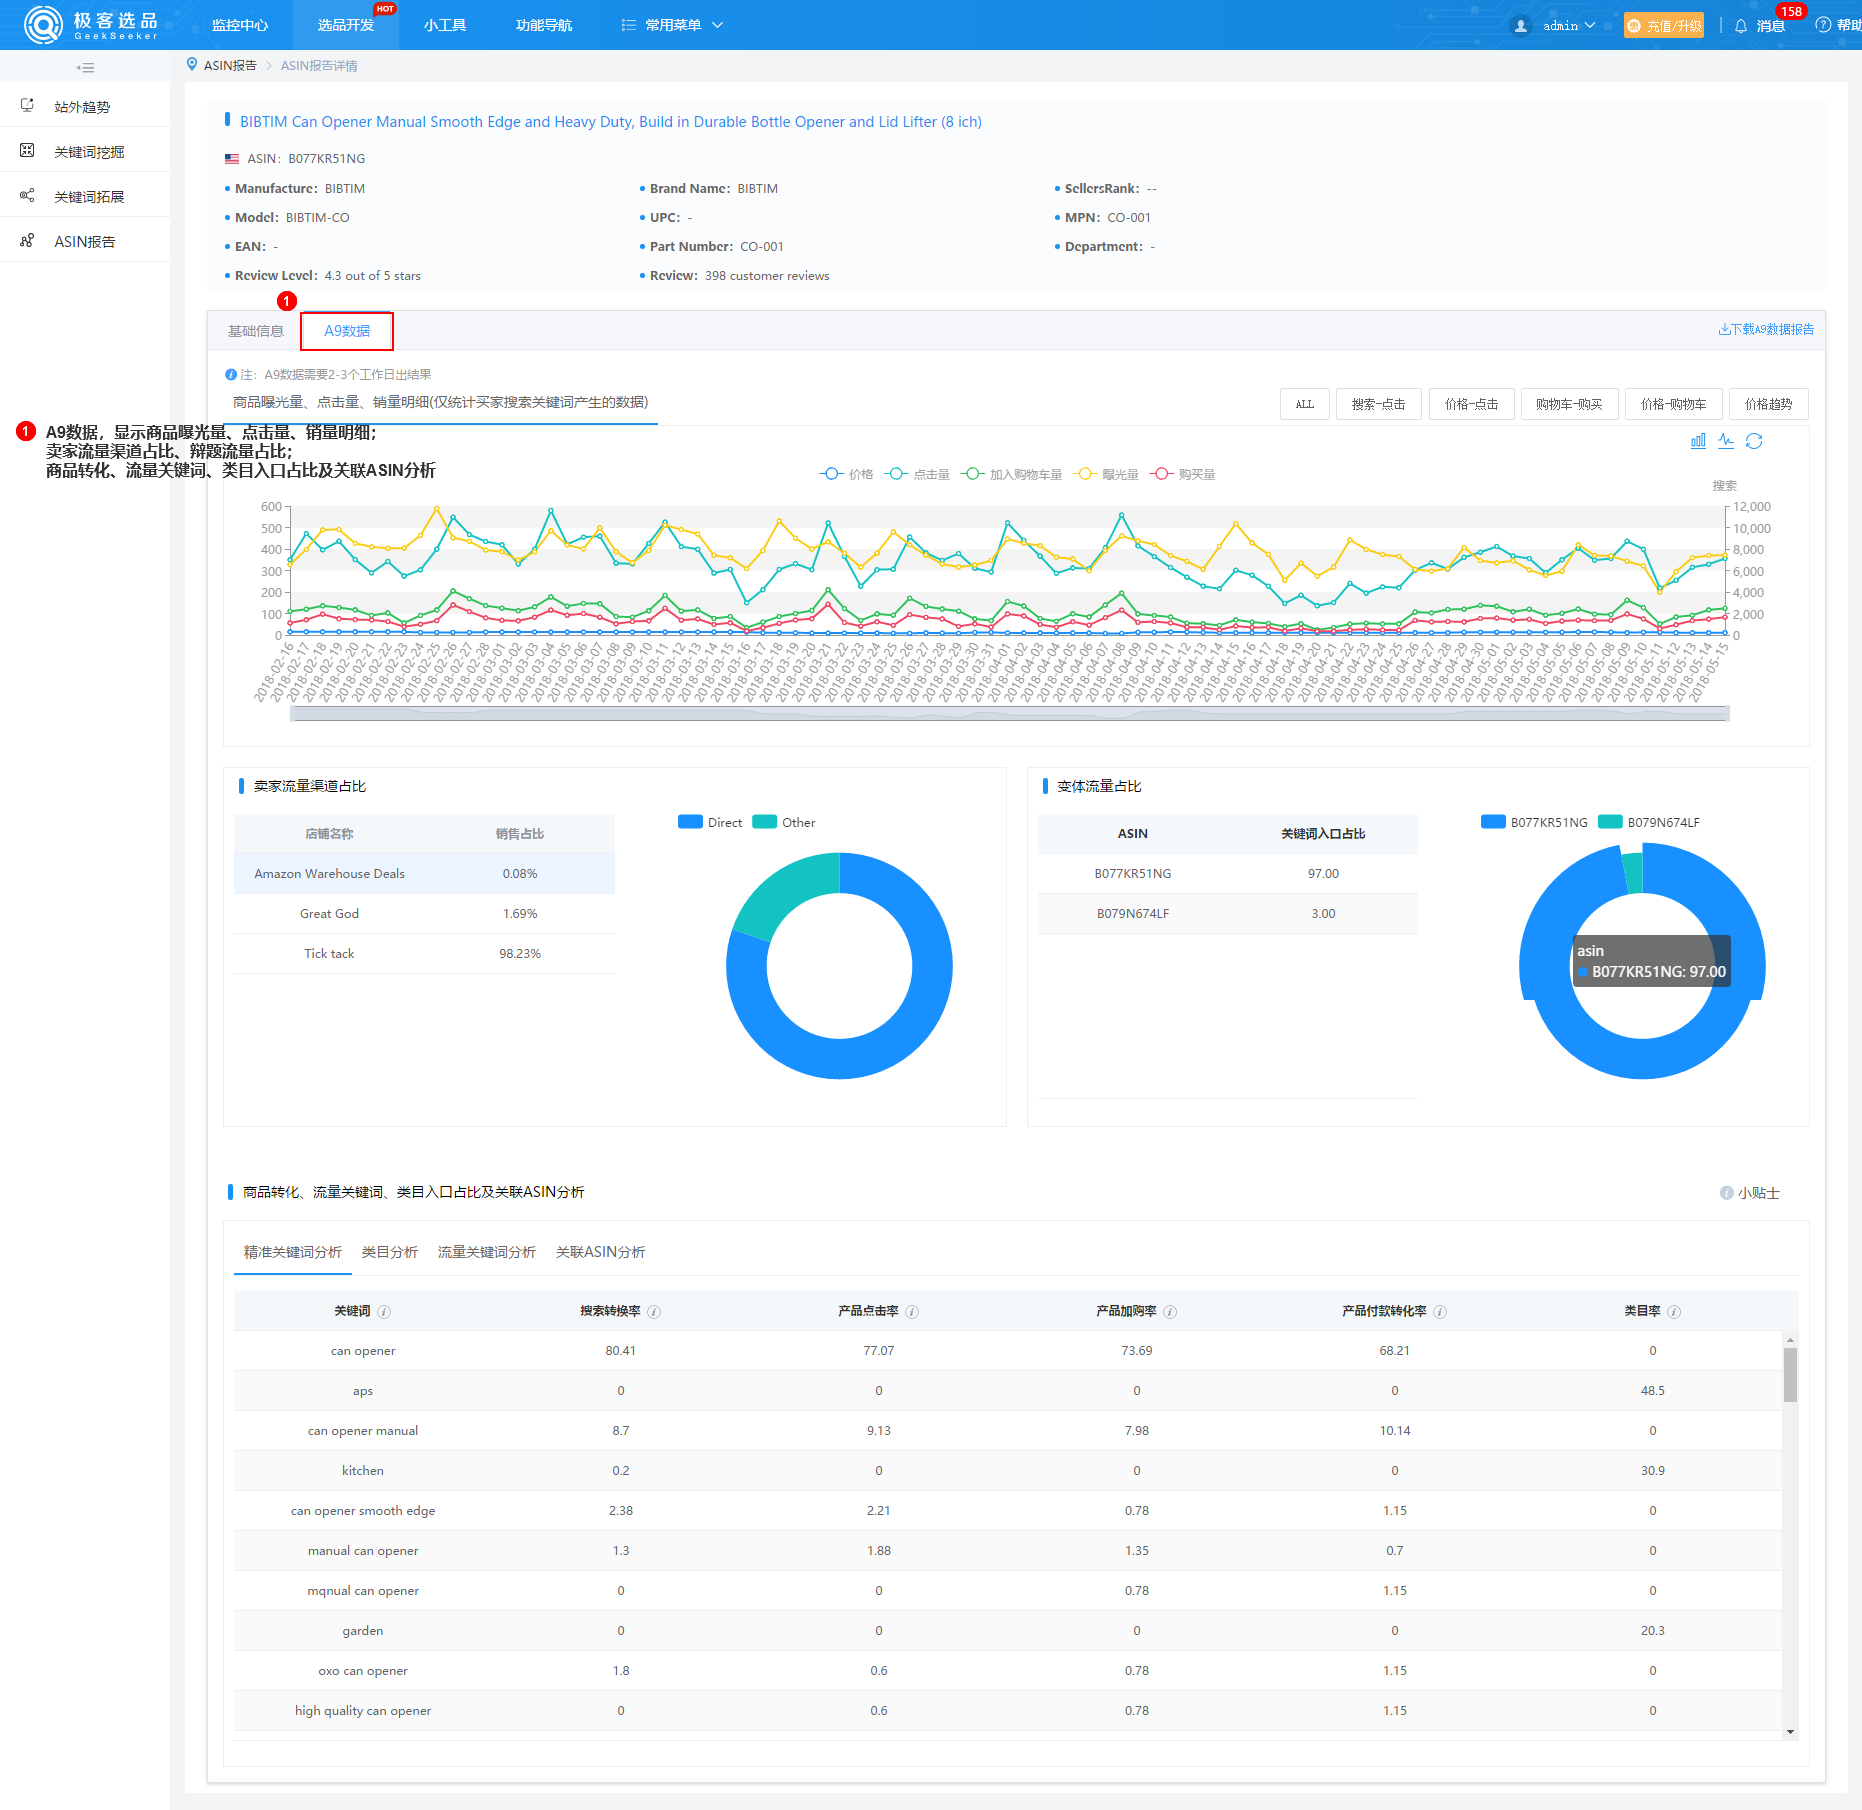This screenshot has width=1862, height=1810.
Task: Open 小工具 in top navigation
Action: pos(445,25)
